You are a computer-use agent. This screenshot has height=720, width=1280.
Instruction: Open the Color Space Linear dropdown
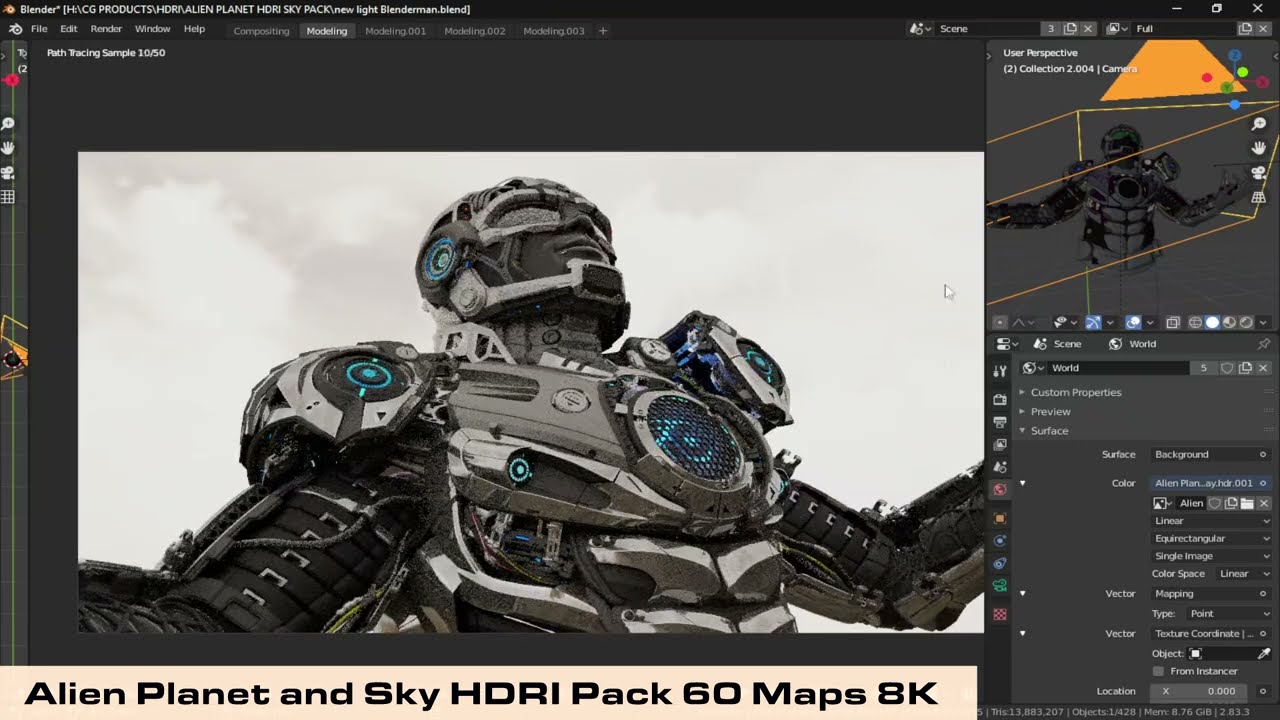tap(1244, 574)
